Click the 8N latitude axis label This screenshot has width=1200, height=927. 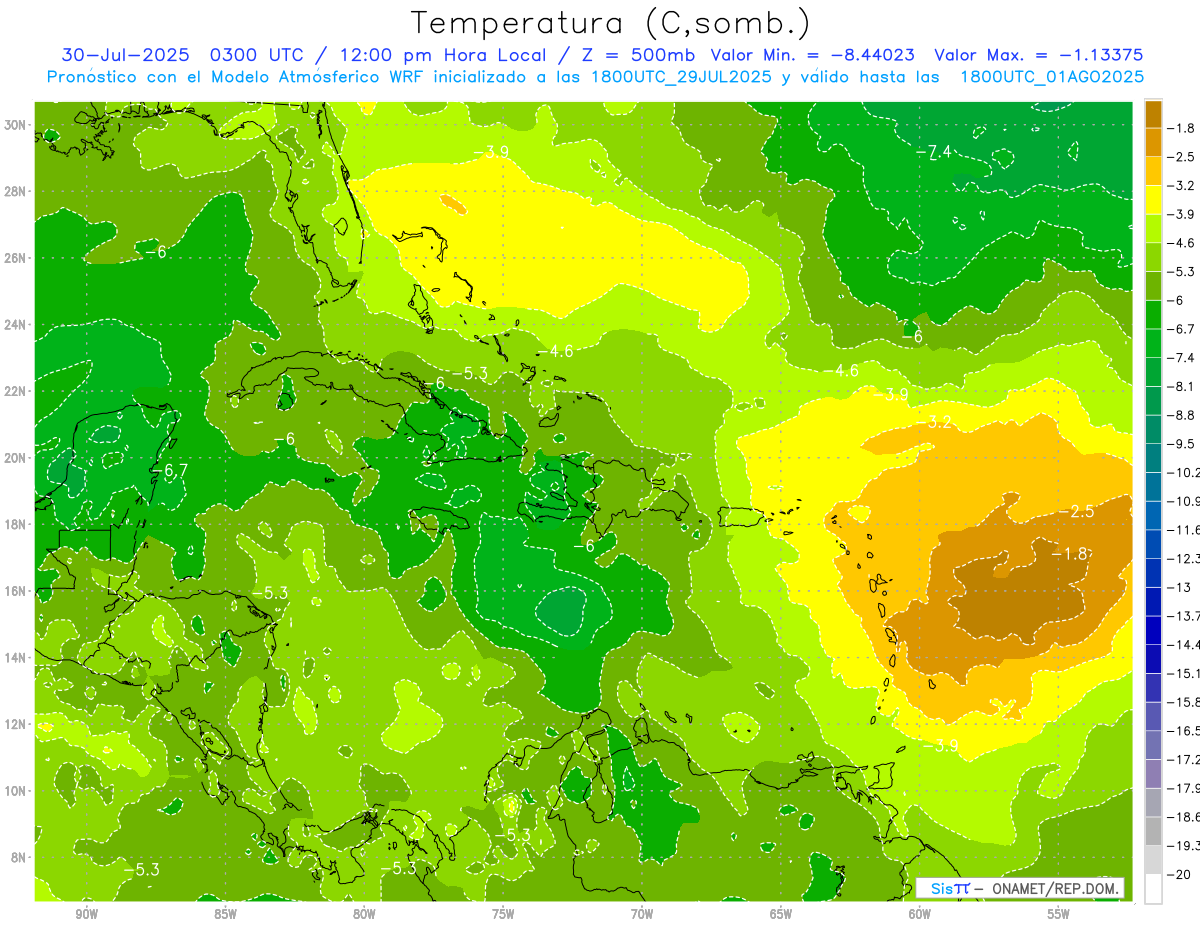click(20, 857)
